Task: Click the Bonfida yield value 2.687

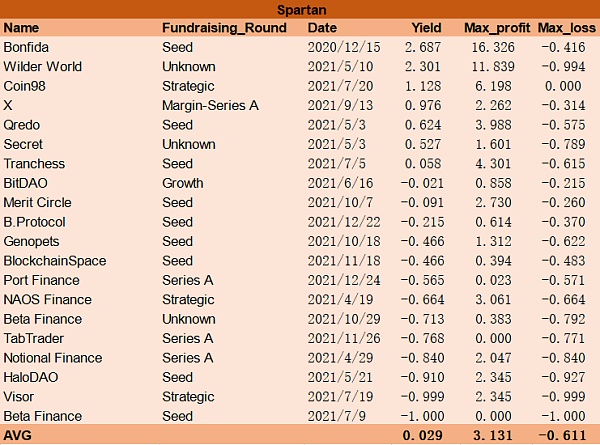Action: point(422,47)
